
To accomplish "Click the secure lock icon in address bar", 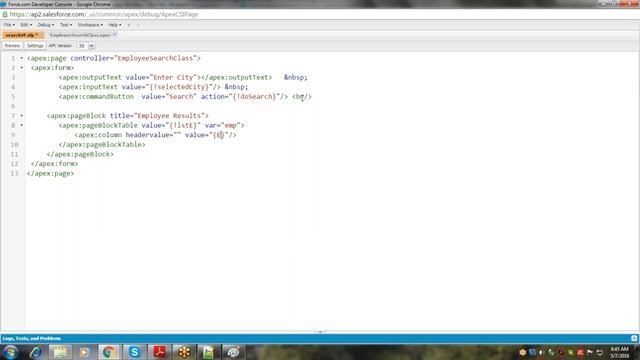I will pos(5,14).
